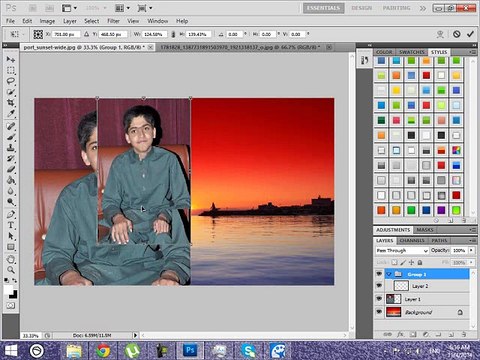
Task: Switch to warp mode icon
Action: [440, 34]
